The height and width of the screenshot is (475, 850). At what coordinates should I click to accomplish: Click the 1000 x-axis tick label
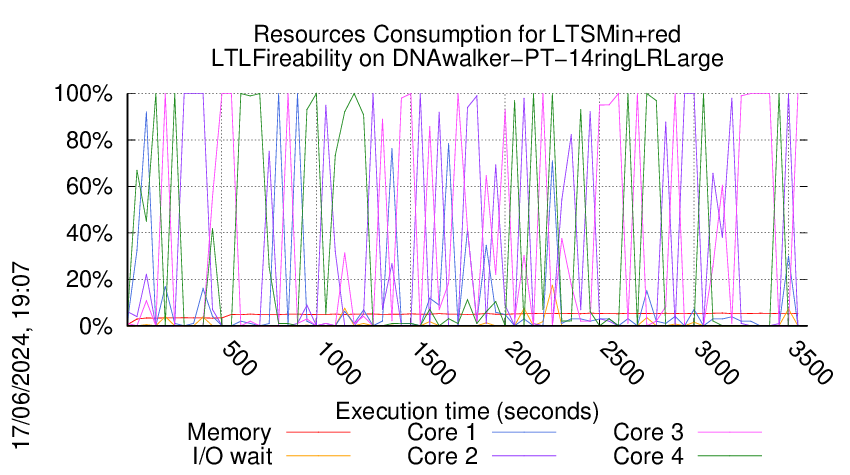pyautogui.click(x=338, y=363)
